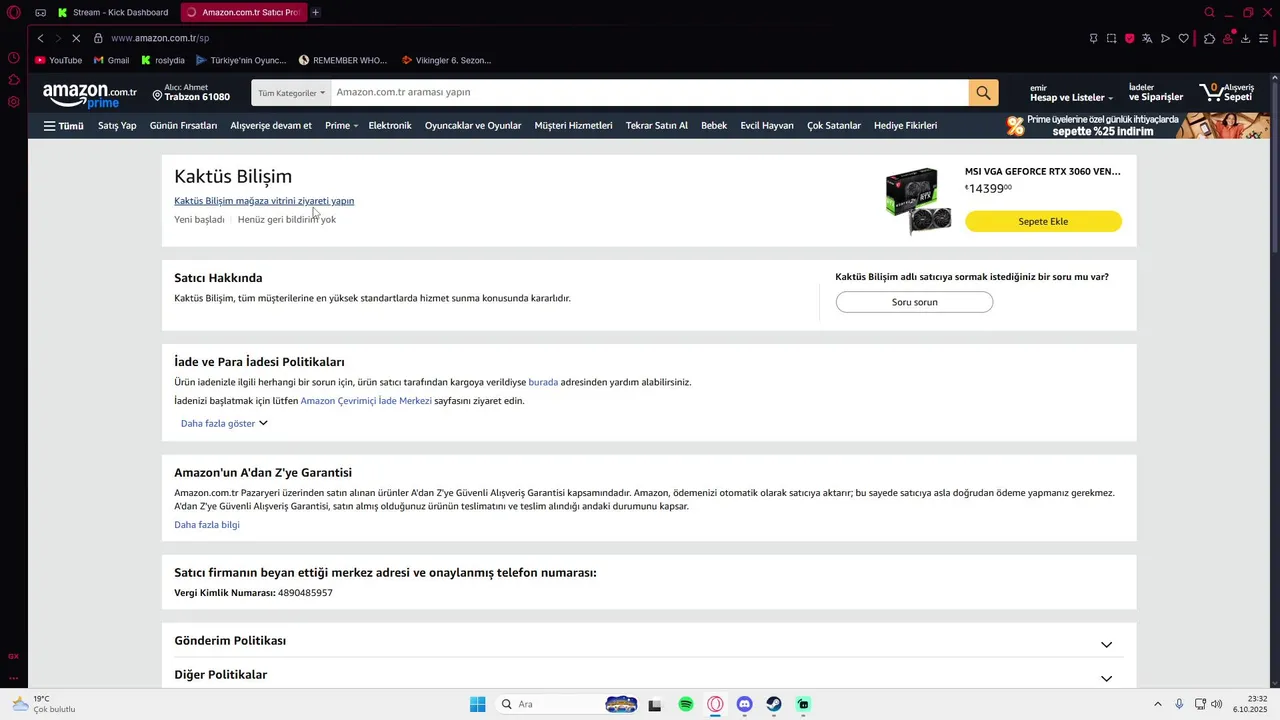1280x720 pixels.
Task: Open the ad blocker shield icon
Action: coord(1129,38)
